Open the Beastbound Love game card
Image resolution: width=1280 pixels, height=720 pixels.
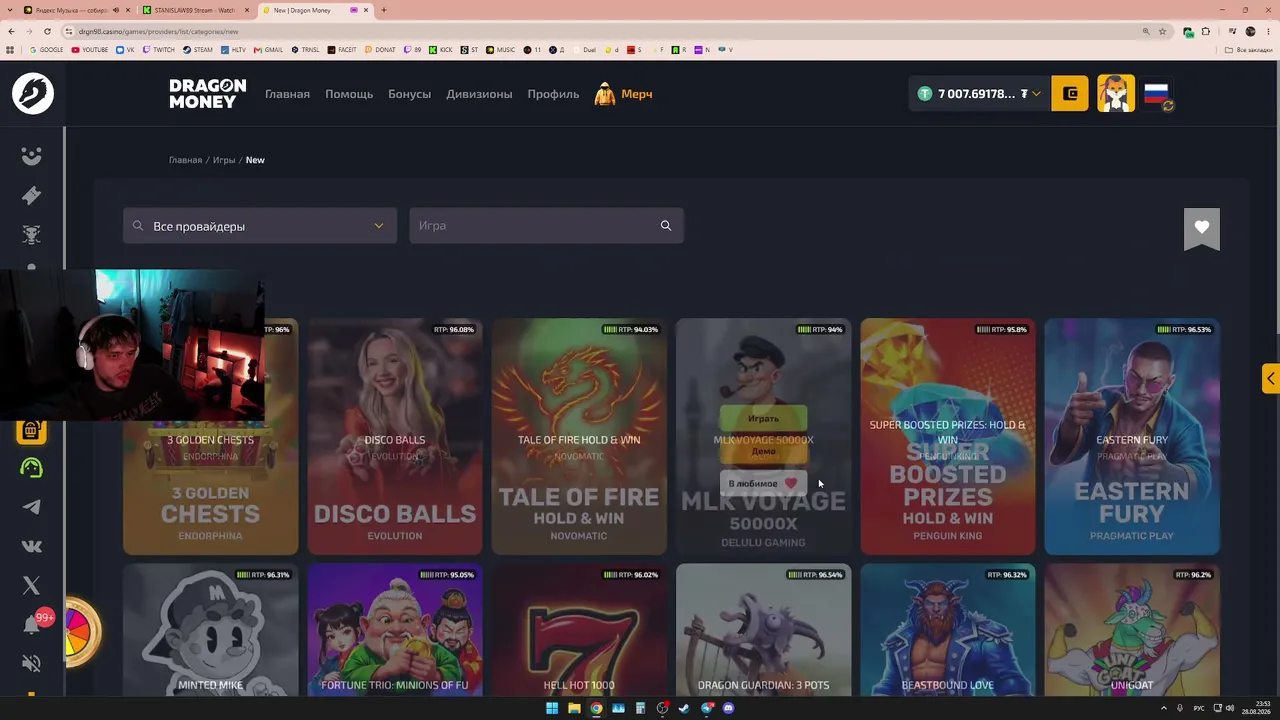click(x=948, y=630)
